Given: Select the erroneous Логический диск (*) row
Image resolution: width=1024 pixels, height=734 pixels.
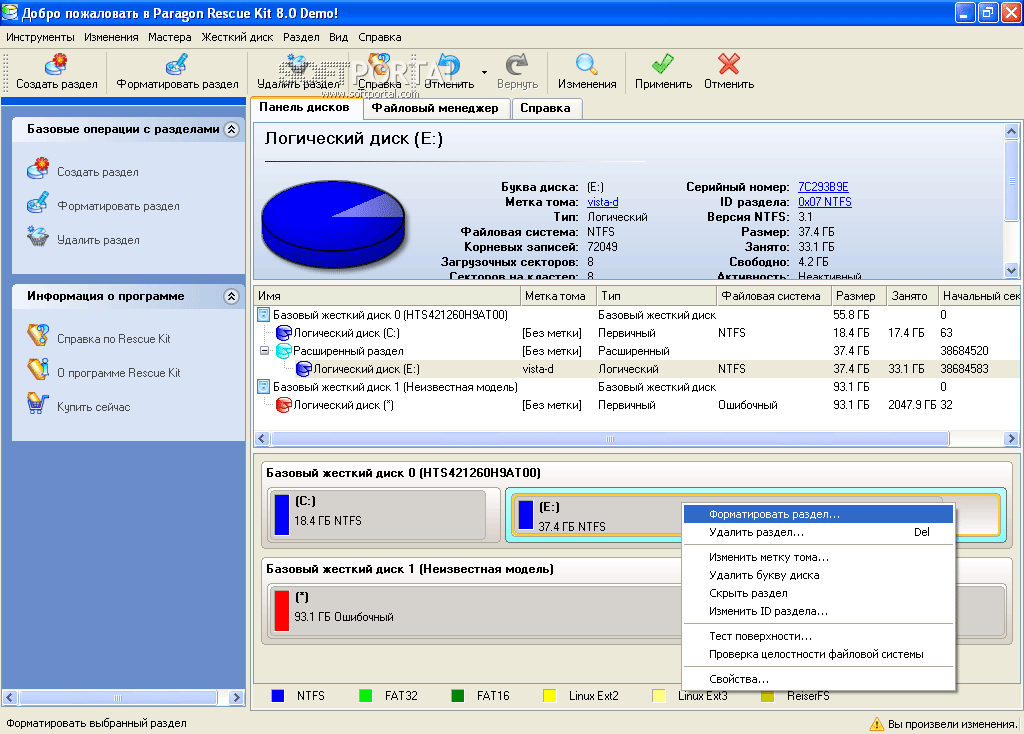Looking at the screenshot, I should [x=637, y=405].
